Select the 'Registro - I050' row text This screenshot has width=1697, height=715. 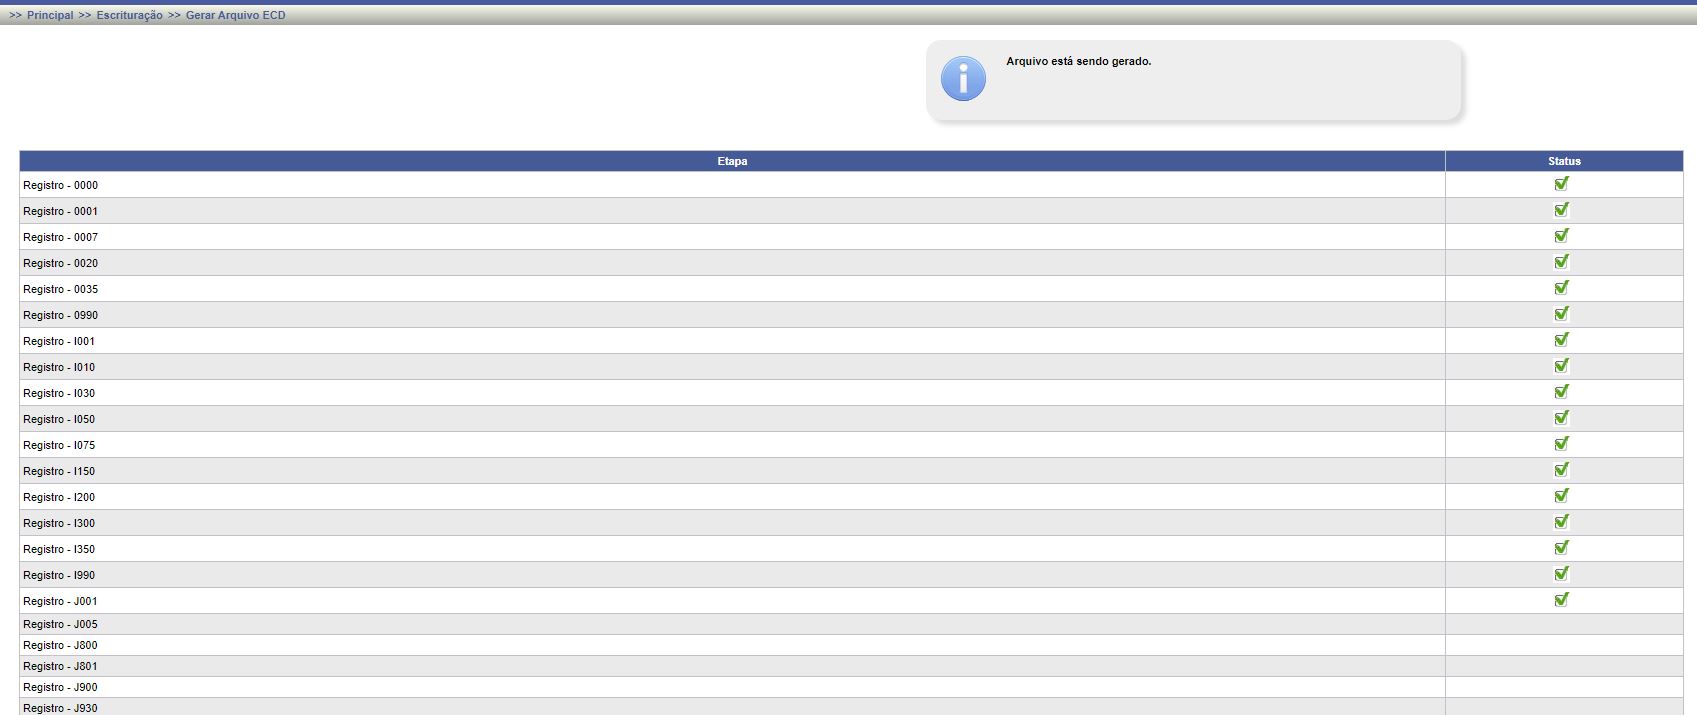[59, 419]
